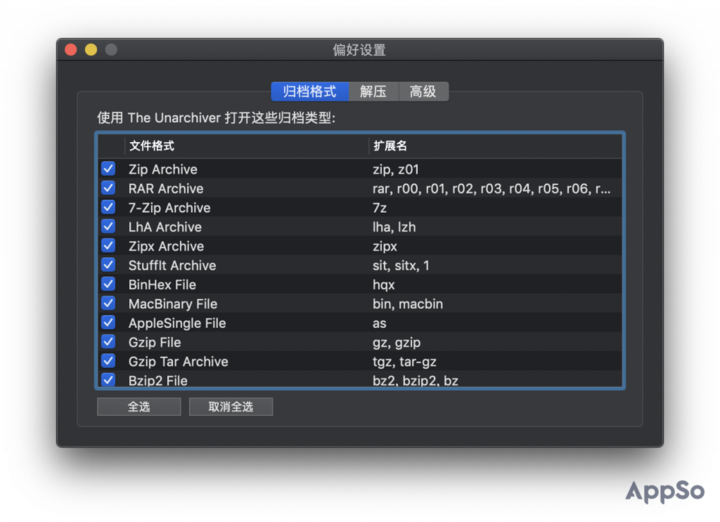Disable the Zipx Archive checkbox
This screenshot has width=720, height=522.
pyautogui.click(x=108, y=246)
